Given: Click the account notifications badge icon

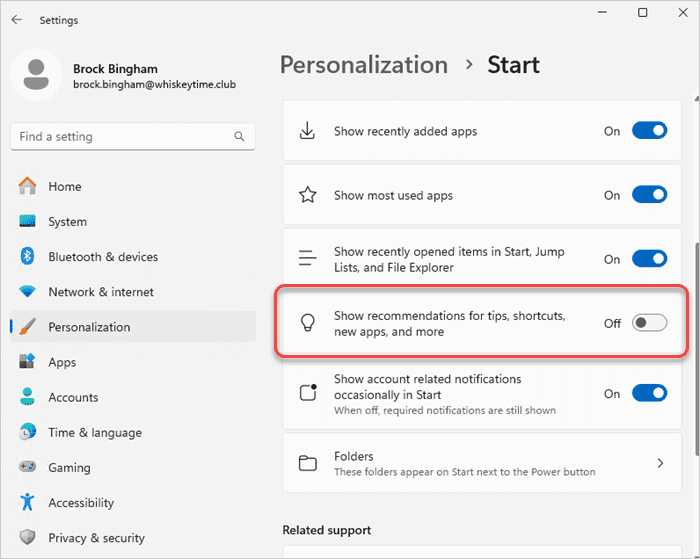Looking at the screenshot, I should click(308, 392).
